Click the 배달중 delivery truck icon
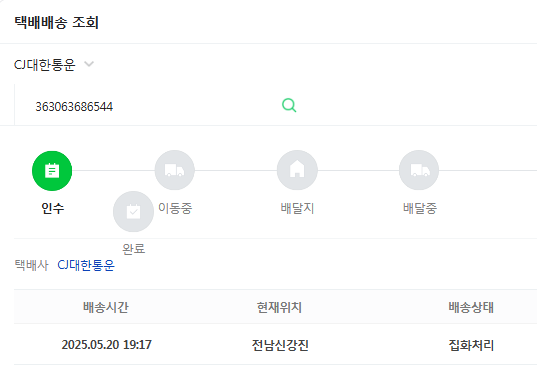This screenshot has width=537, height=377. pyautogui.click(x=419, y=170)
